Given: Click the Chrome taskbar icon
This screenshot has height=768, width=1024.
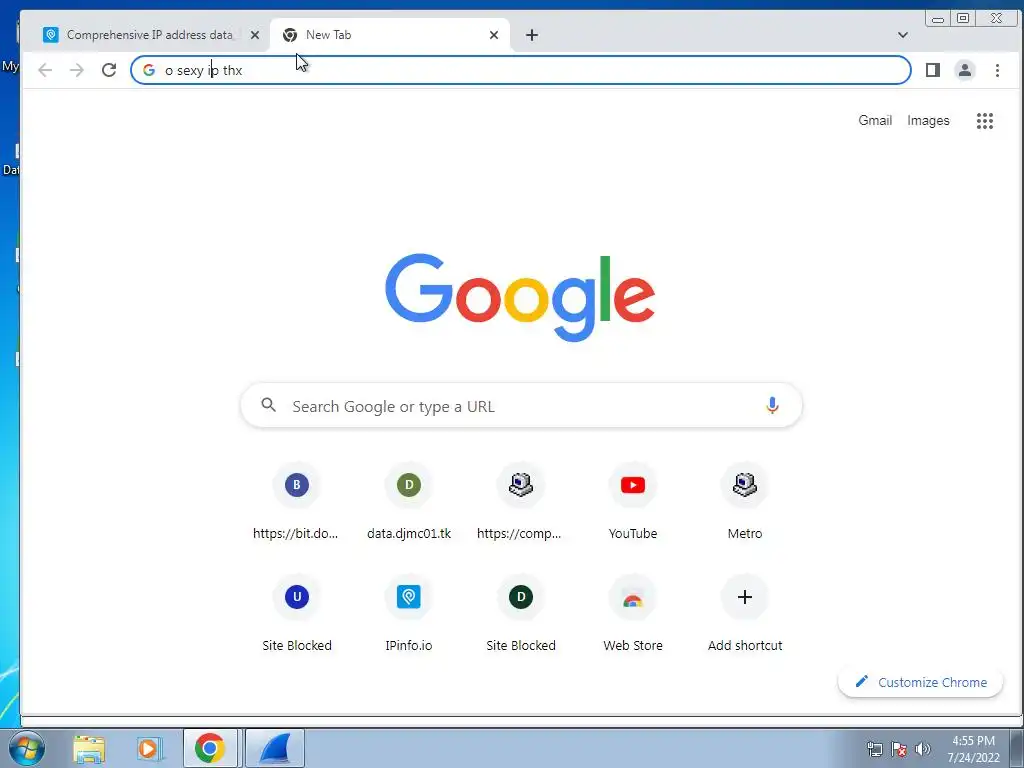Looking at the screenshot, I should click(210, 748).
